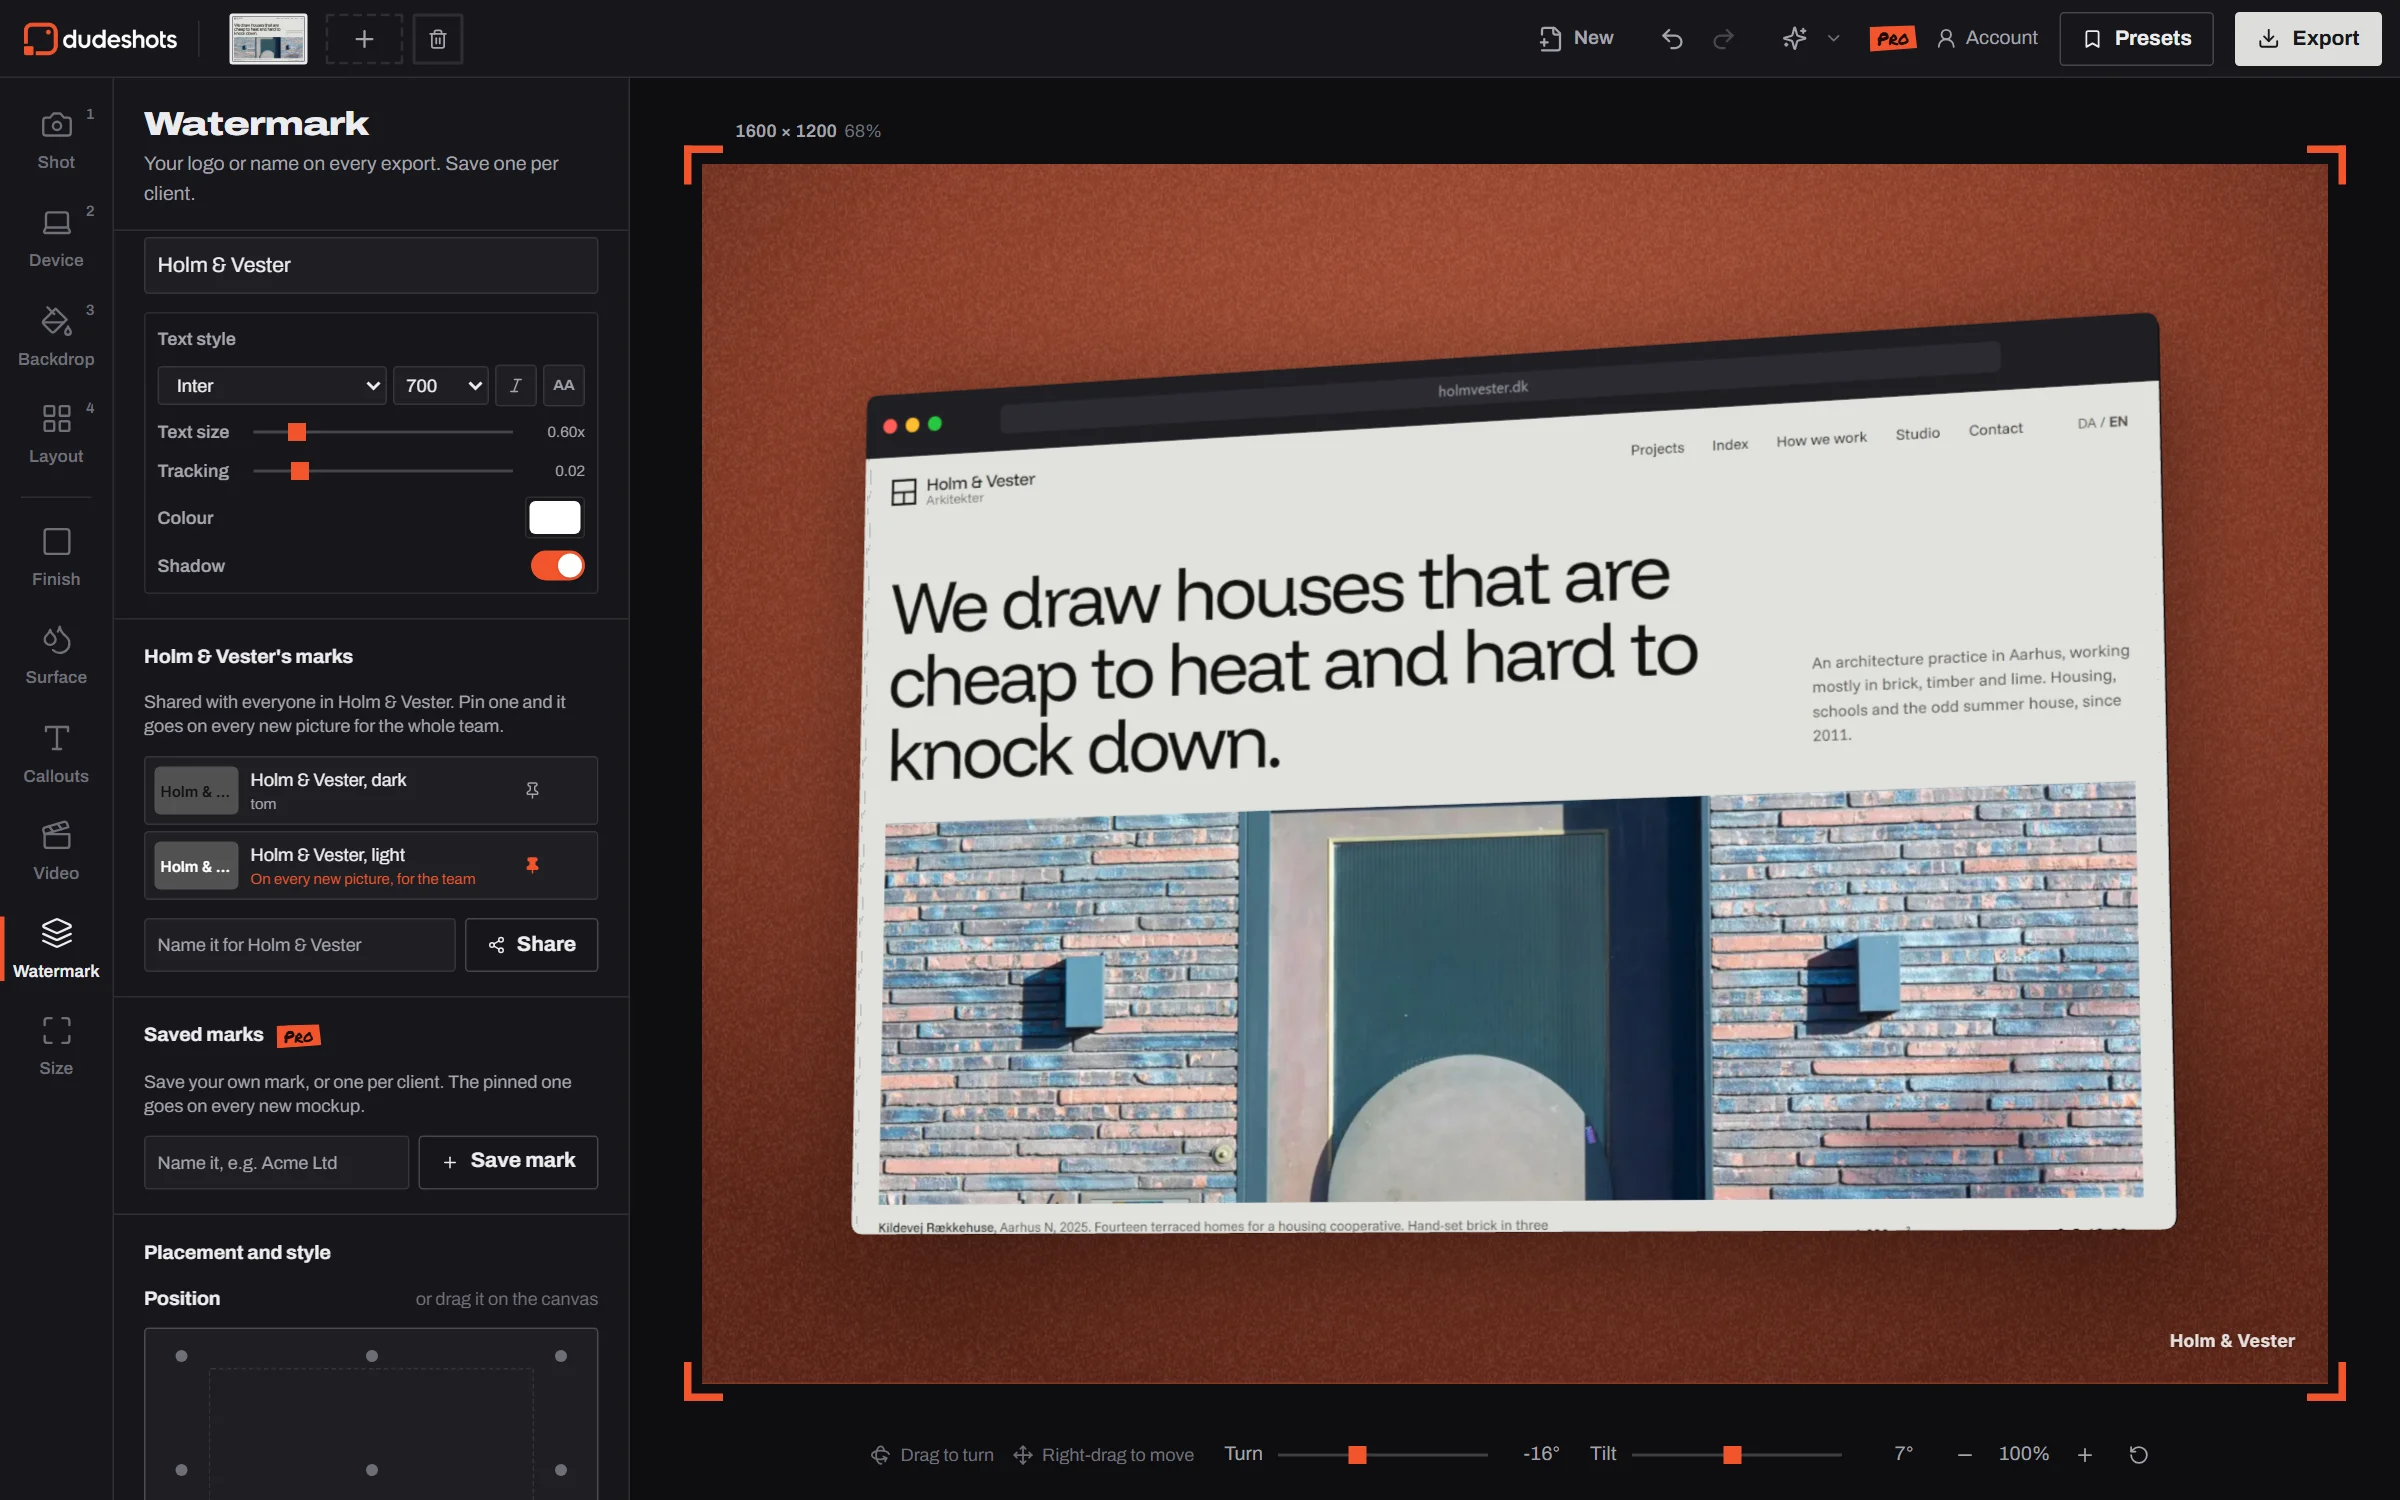Screen dimensions: 2400x1500
Task: Open the 700 font weight dropdown
Action: click(441, 385)
